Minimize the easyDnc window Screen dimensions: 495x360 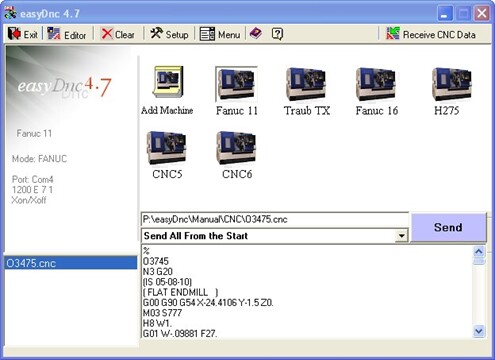click(x=445, y=14)
